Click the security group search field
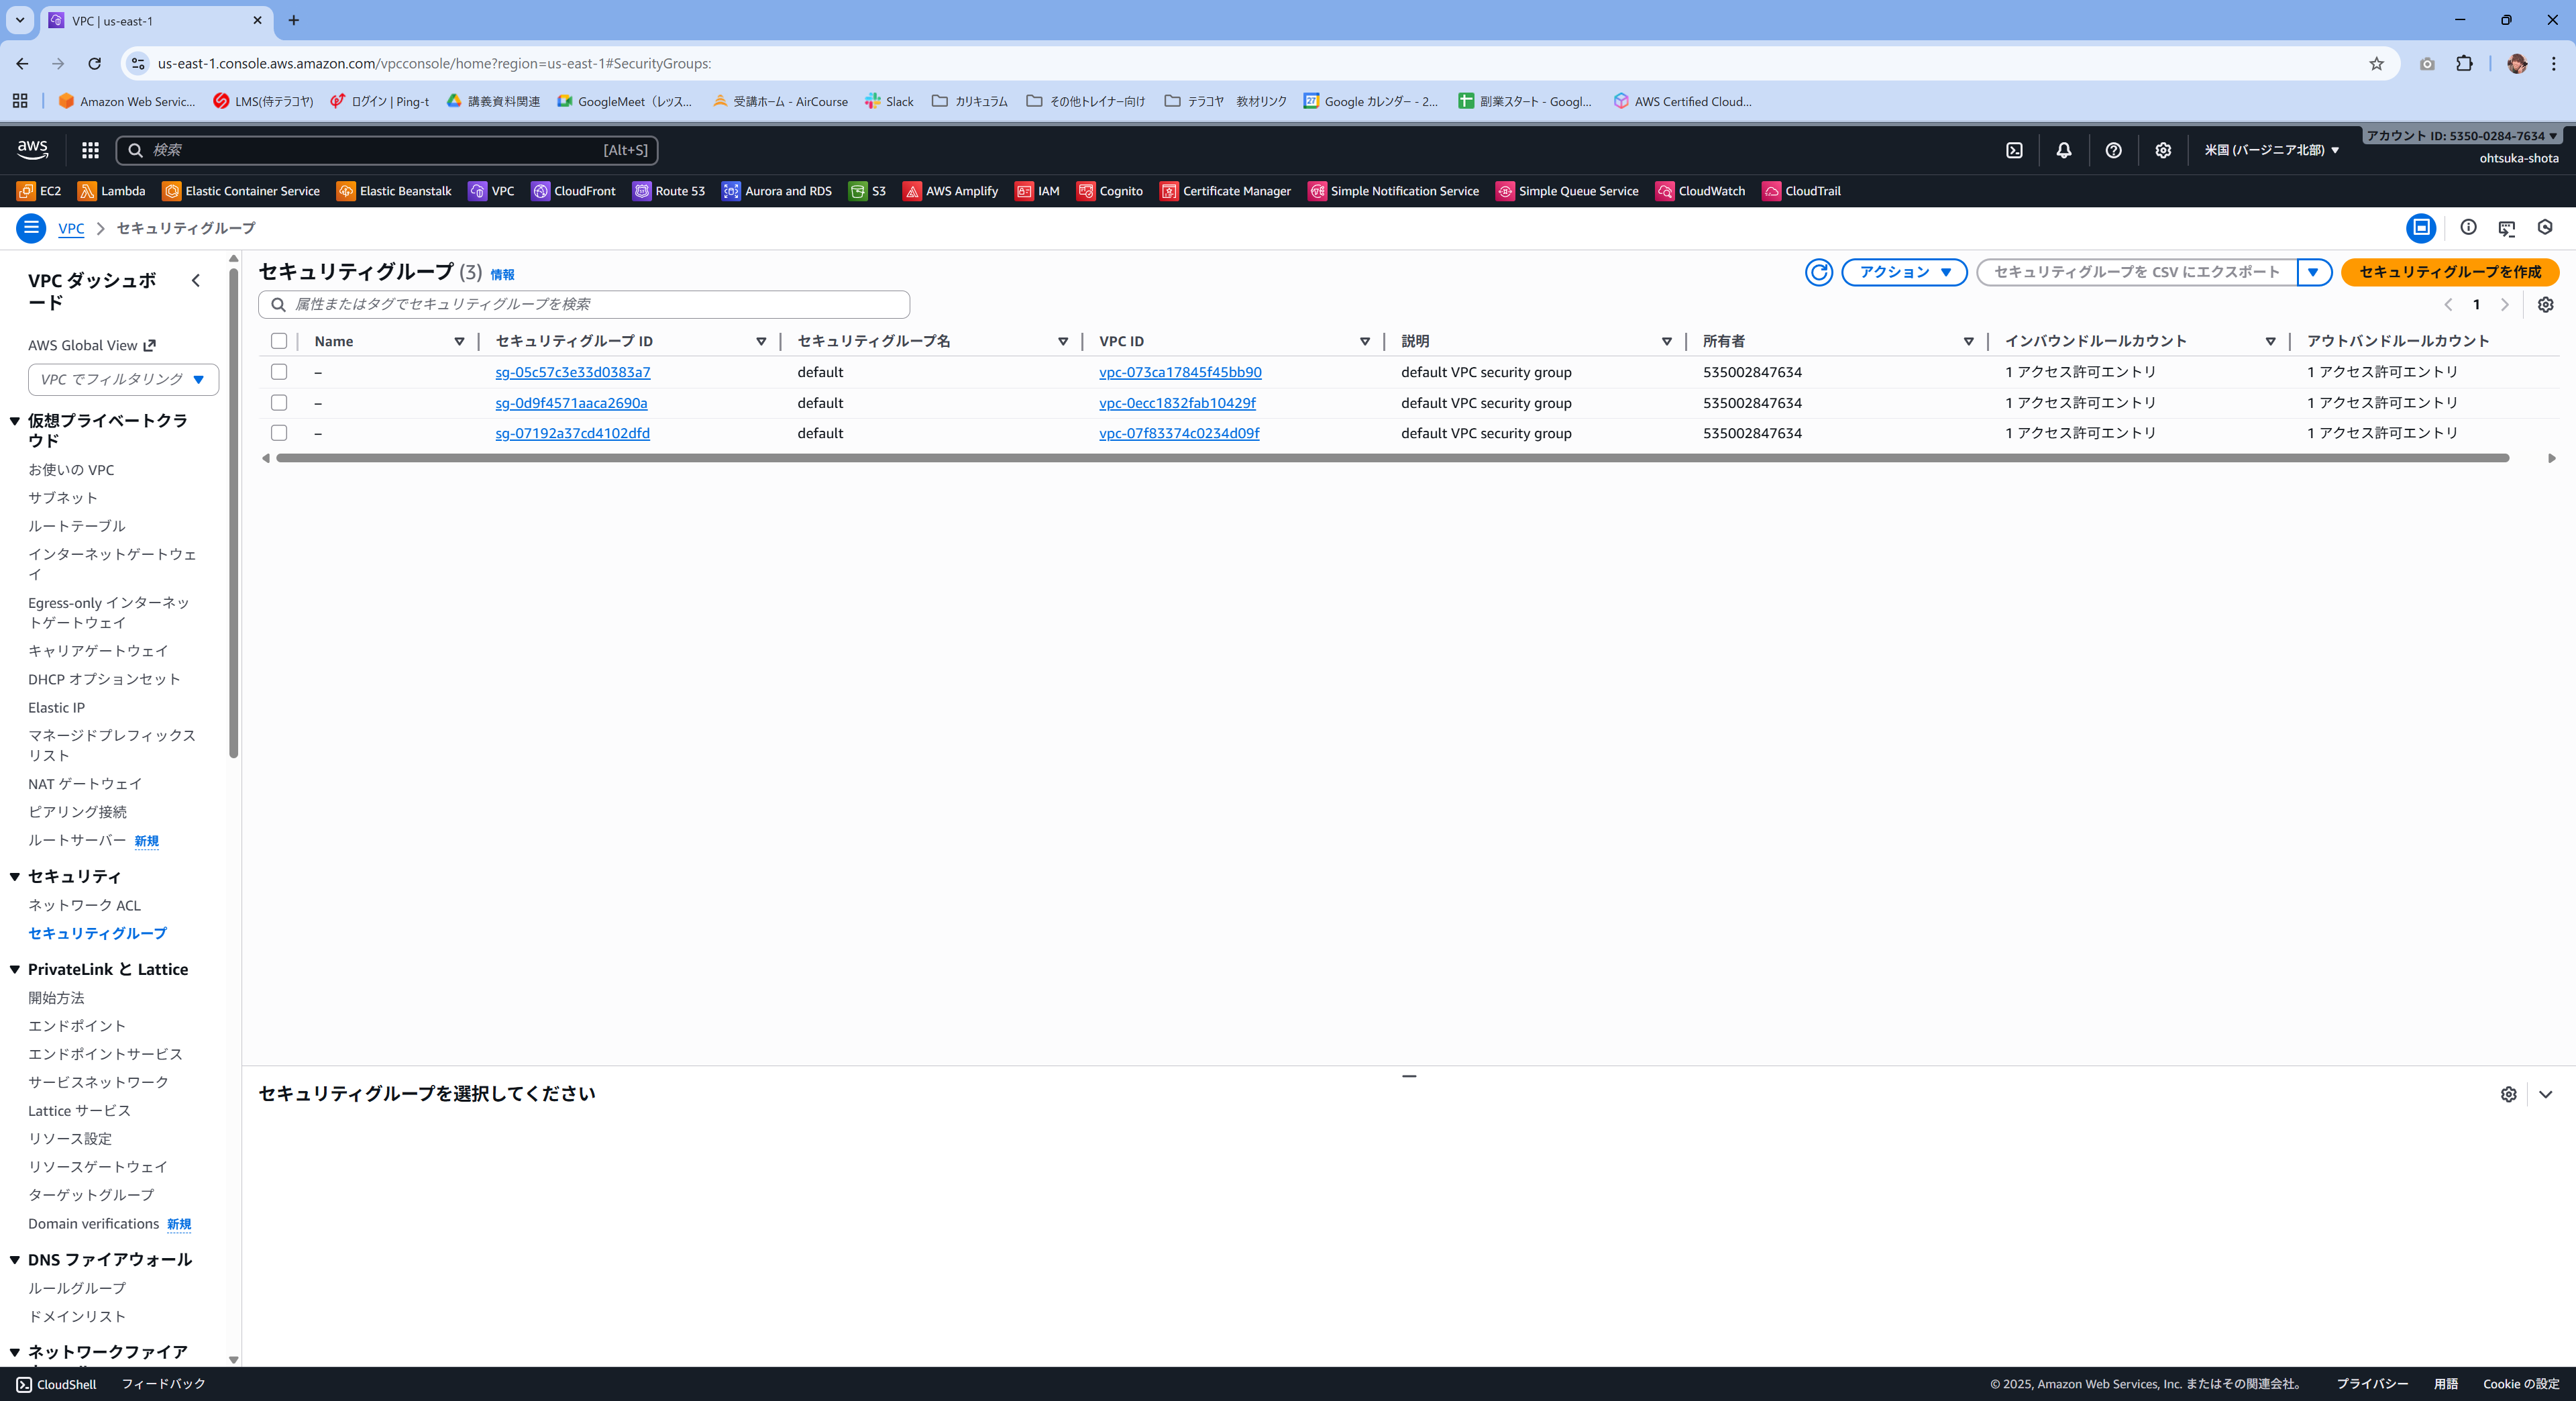 pyautogui.click(x=584, y=304)
